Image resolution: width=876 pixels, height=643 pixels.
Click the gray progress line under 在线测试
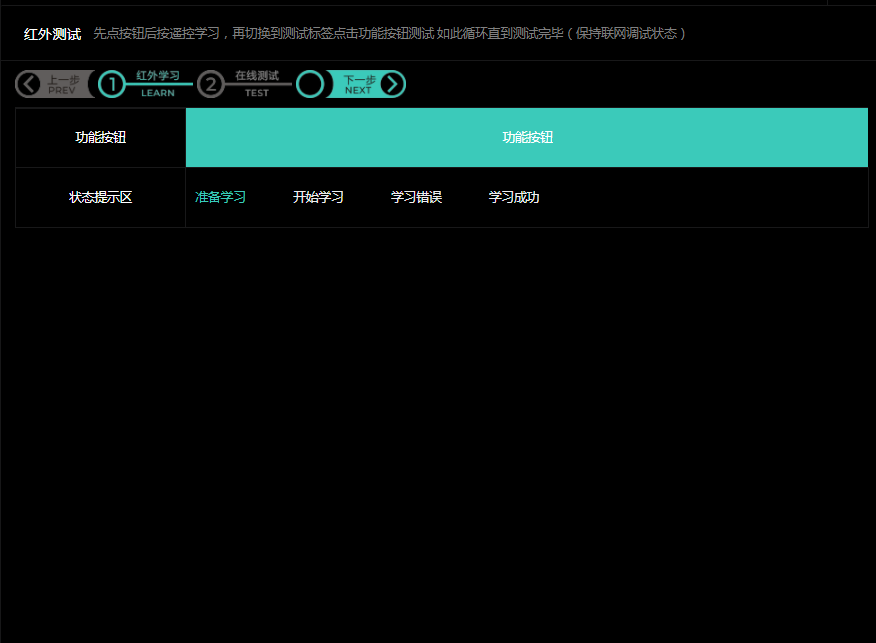257,85
